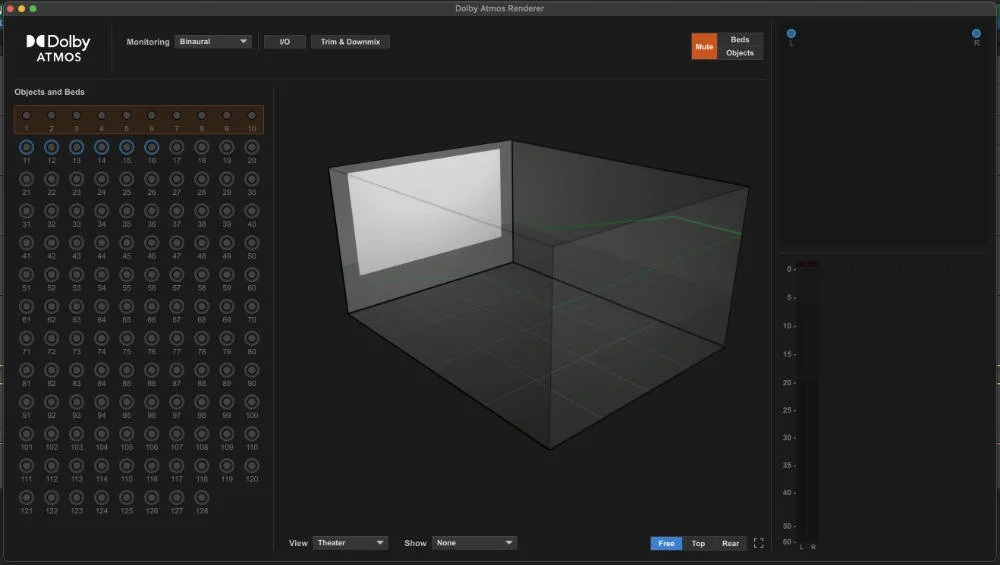Viewport: 1000px width, 565px height.
Task: Click bed channel indicator 10
Action: [252, 115]
